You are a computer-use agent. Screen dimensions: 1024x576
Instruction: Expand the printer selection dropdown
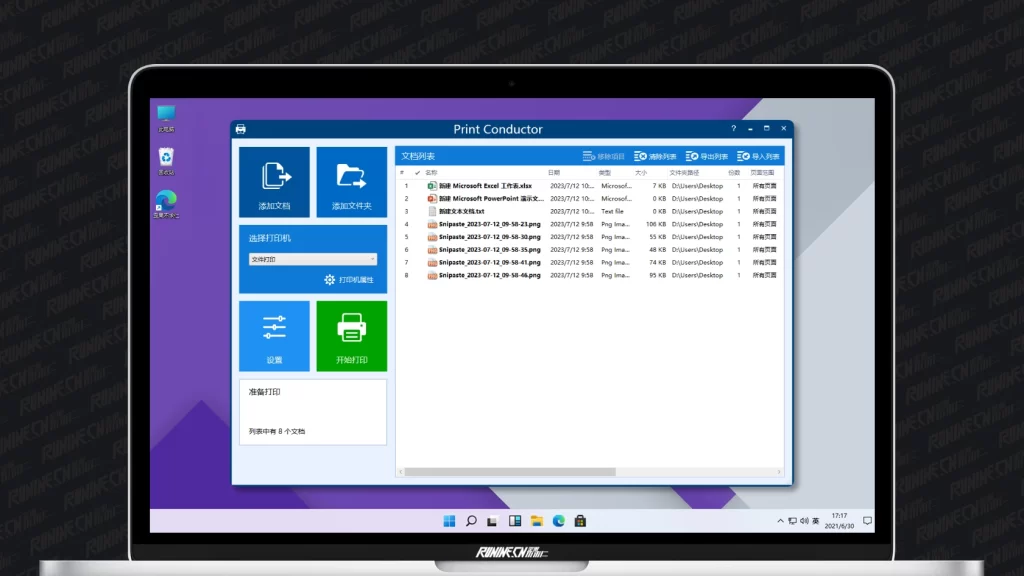[x=372, y=259]
